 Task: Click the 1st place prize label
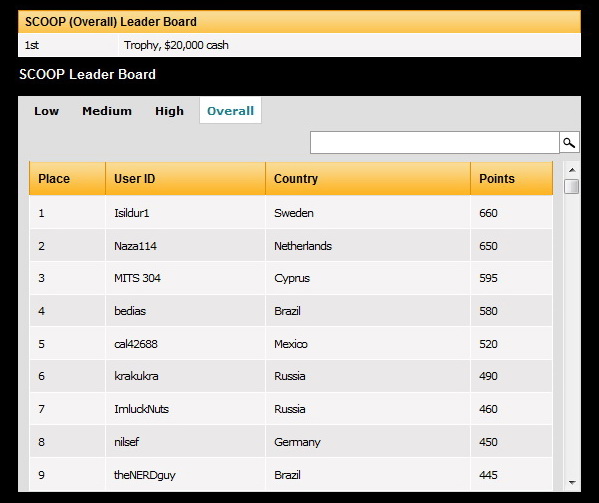[32, 45]
